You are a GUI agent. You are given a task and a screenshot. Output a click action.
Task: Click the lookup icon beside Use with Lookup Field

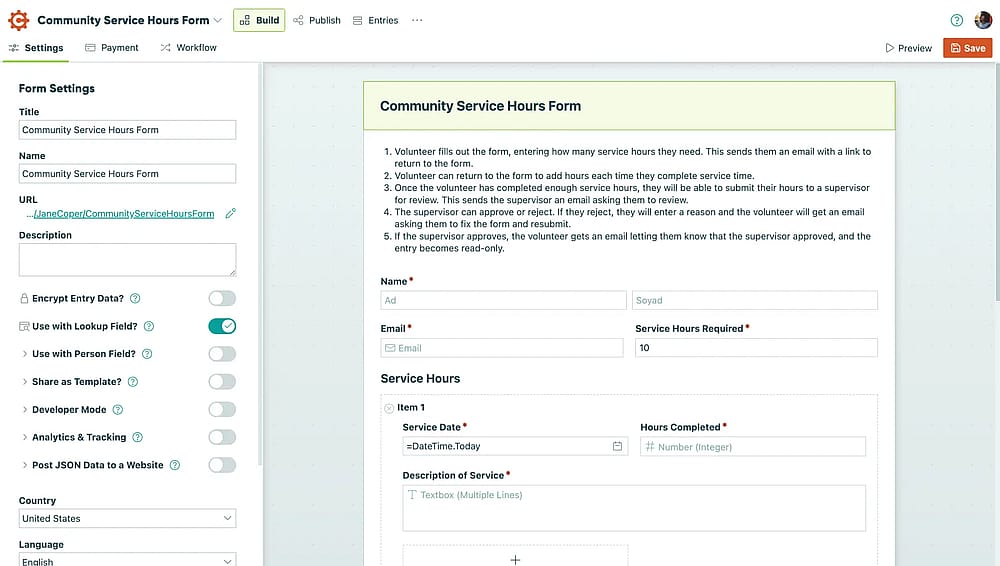point(24,326)
